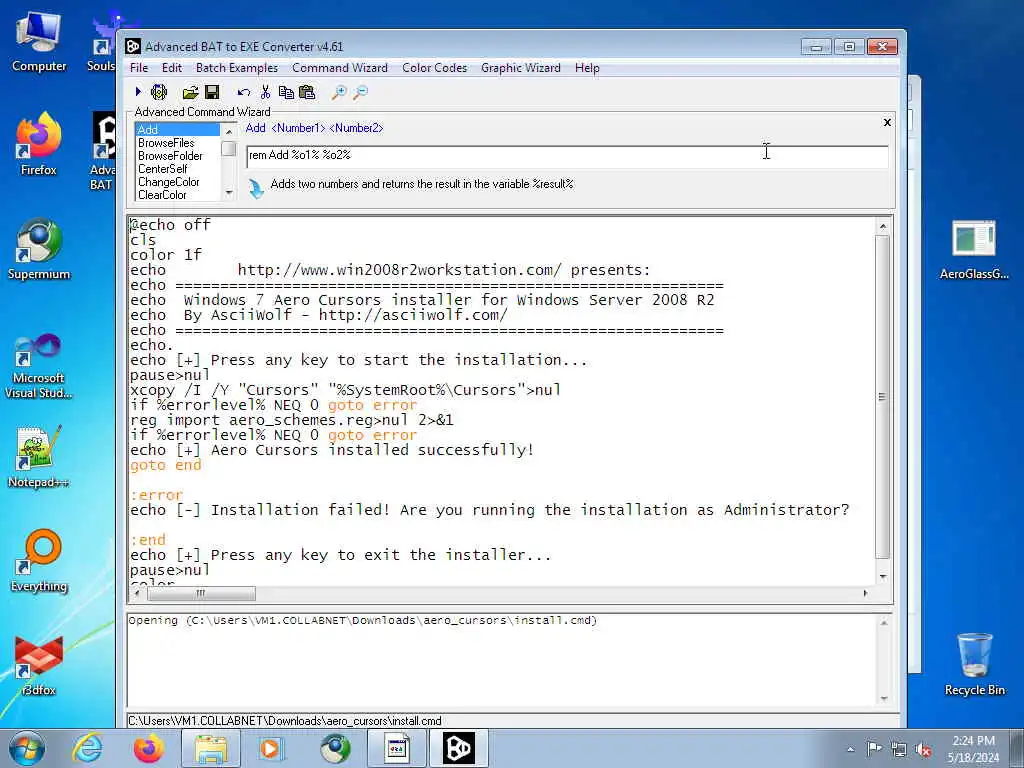Open the AeroGlassG... desktop file
Viewport: 1024px width, 768px height.
pyautogui.click(x=974, y=249)
